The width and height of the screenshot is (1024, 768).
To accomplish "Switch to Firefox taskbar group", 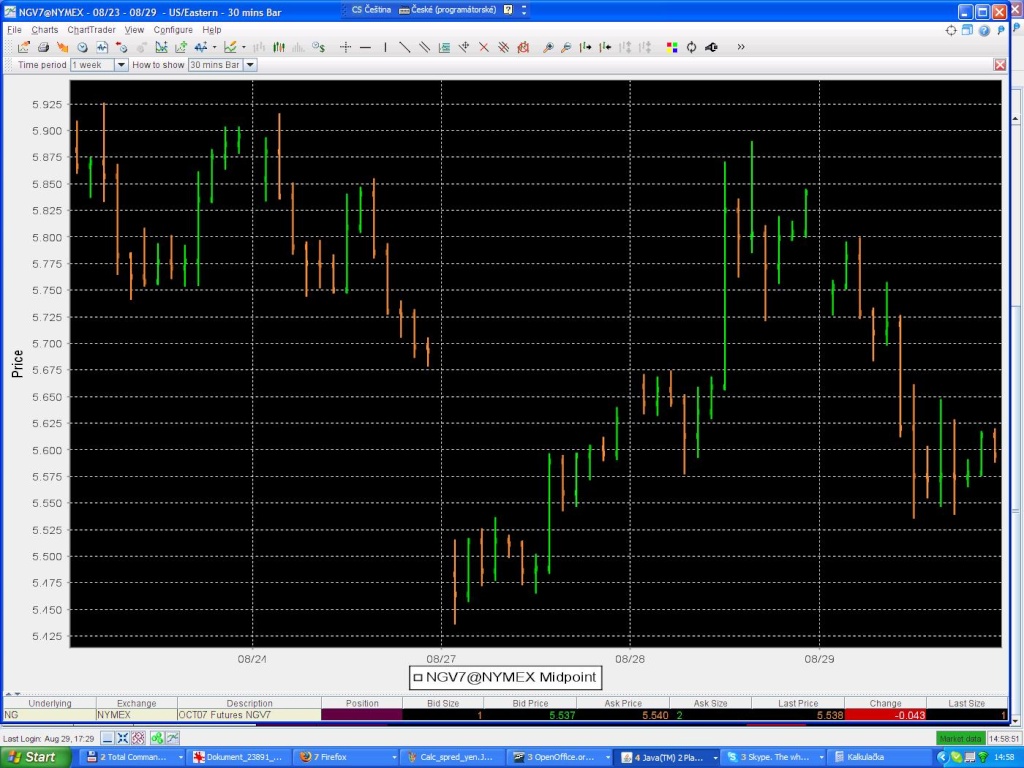I will click(346, 757).
